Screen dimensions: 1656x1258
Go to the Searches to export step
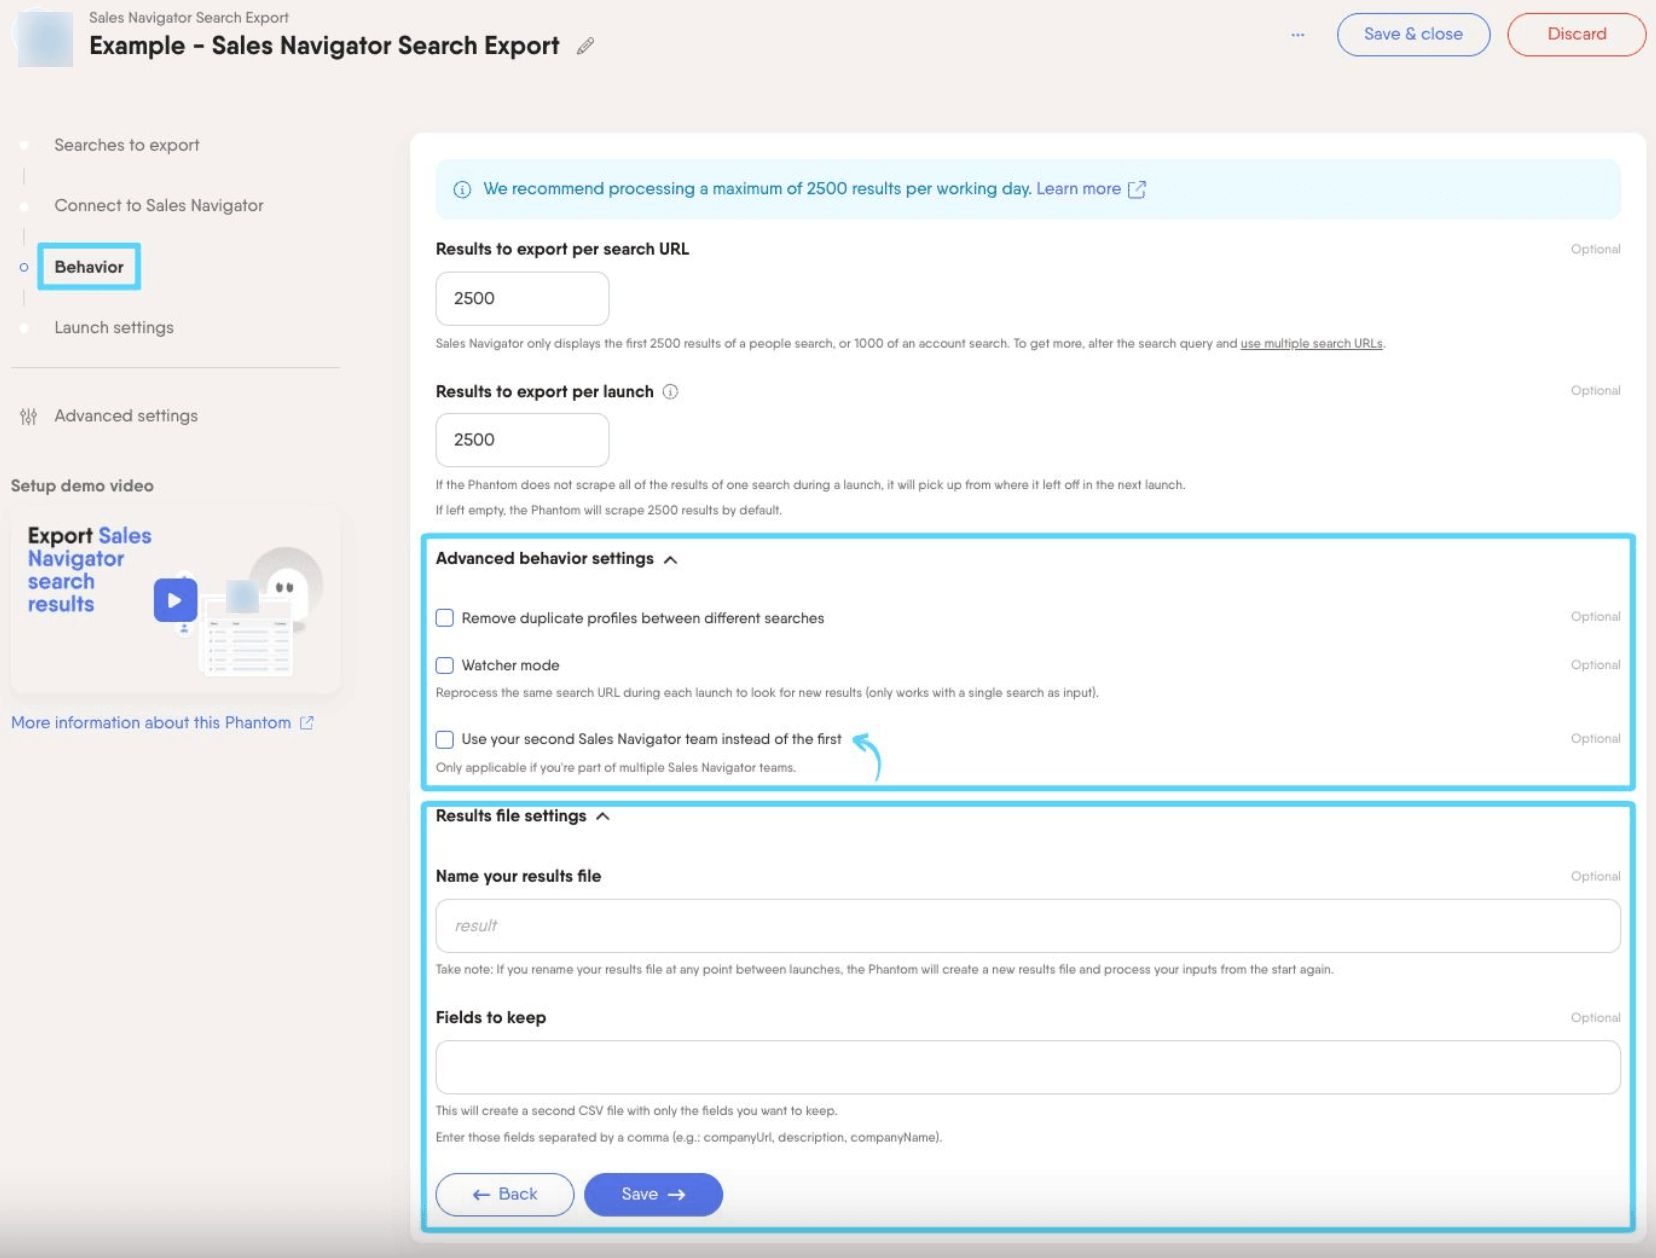[x=127, y=145]
